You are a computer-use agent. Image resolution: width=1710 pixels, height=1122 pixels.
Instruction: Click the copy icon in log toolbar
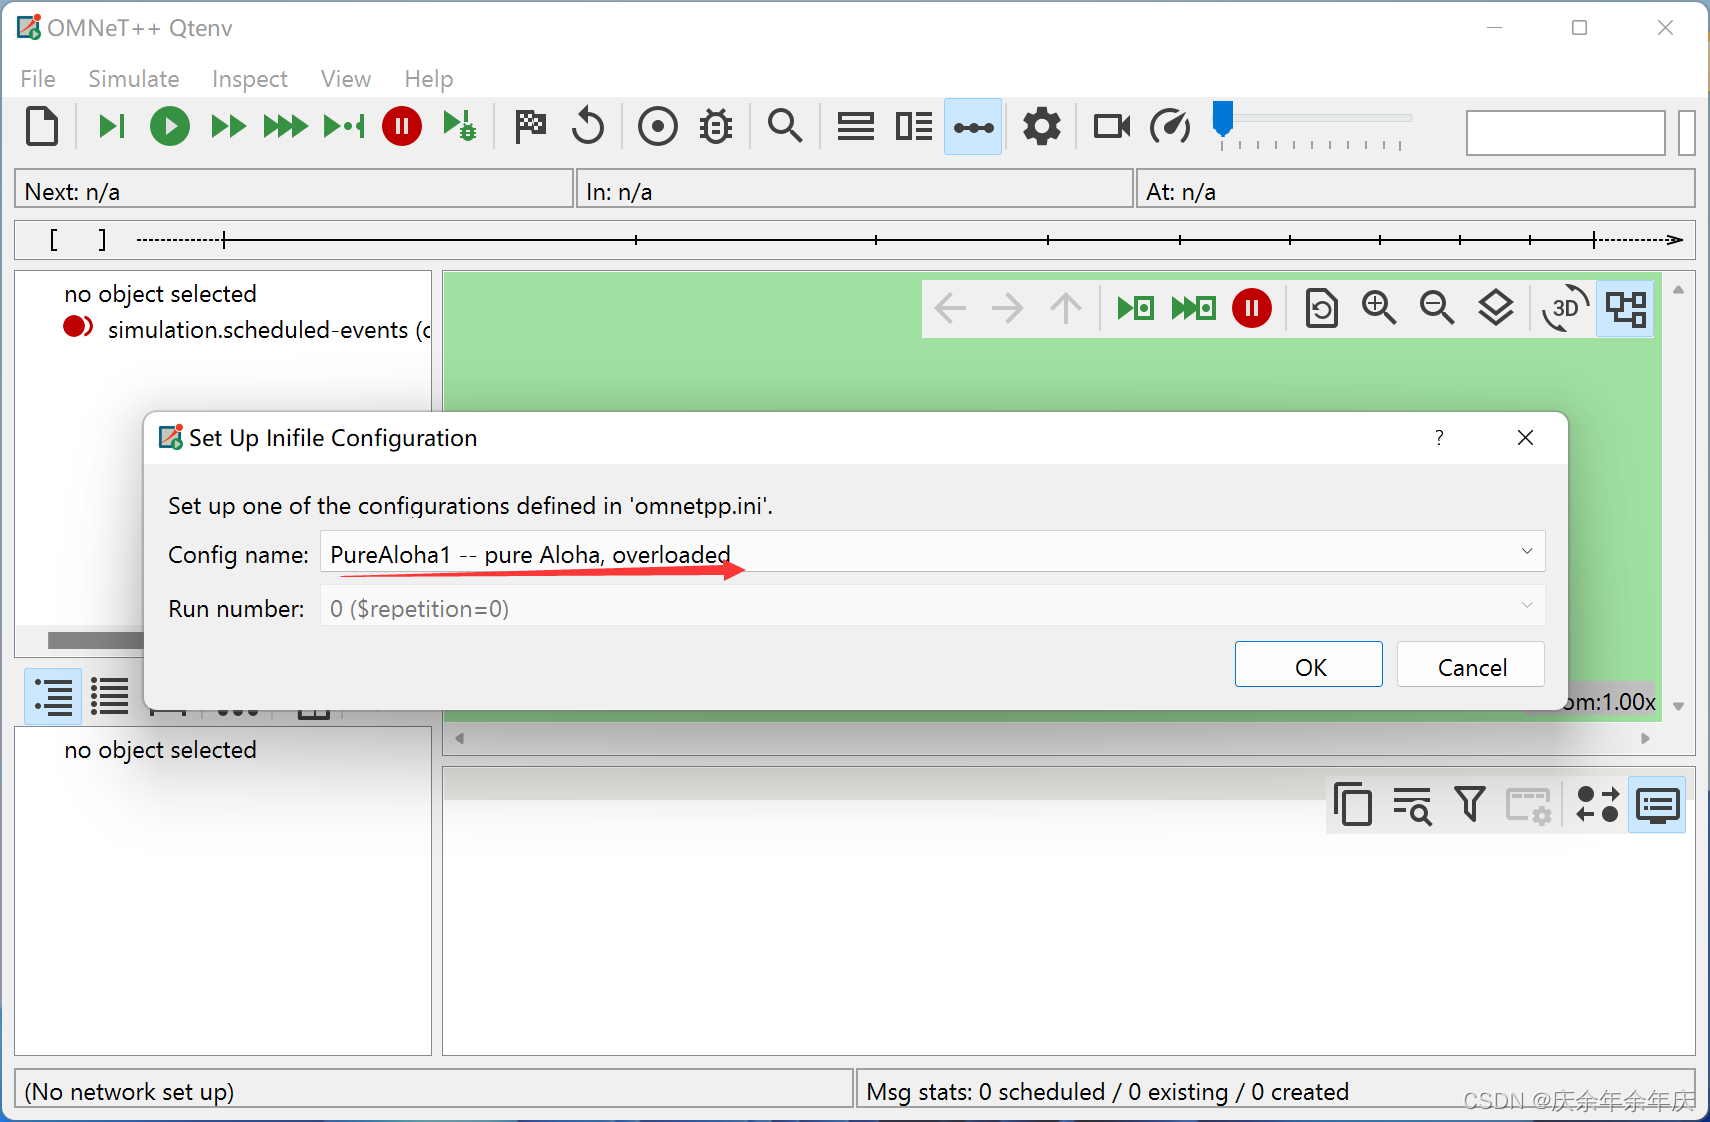1353,804
